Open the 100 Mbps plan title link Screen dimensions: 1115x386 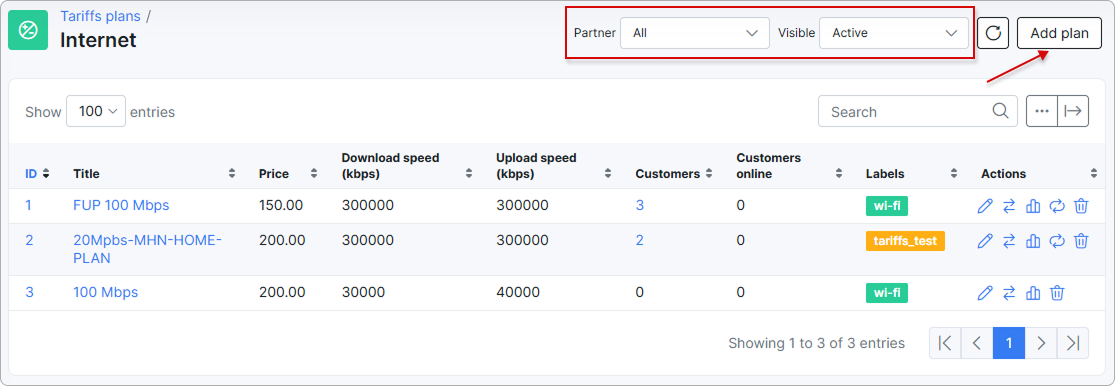(105, 292)
